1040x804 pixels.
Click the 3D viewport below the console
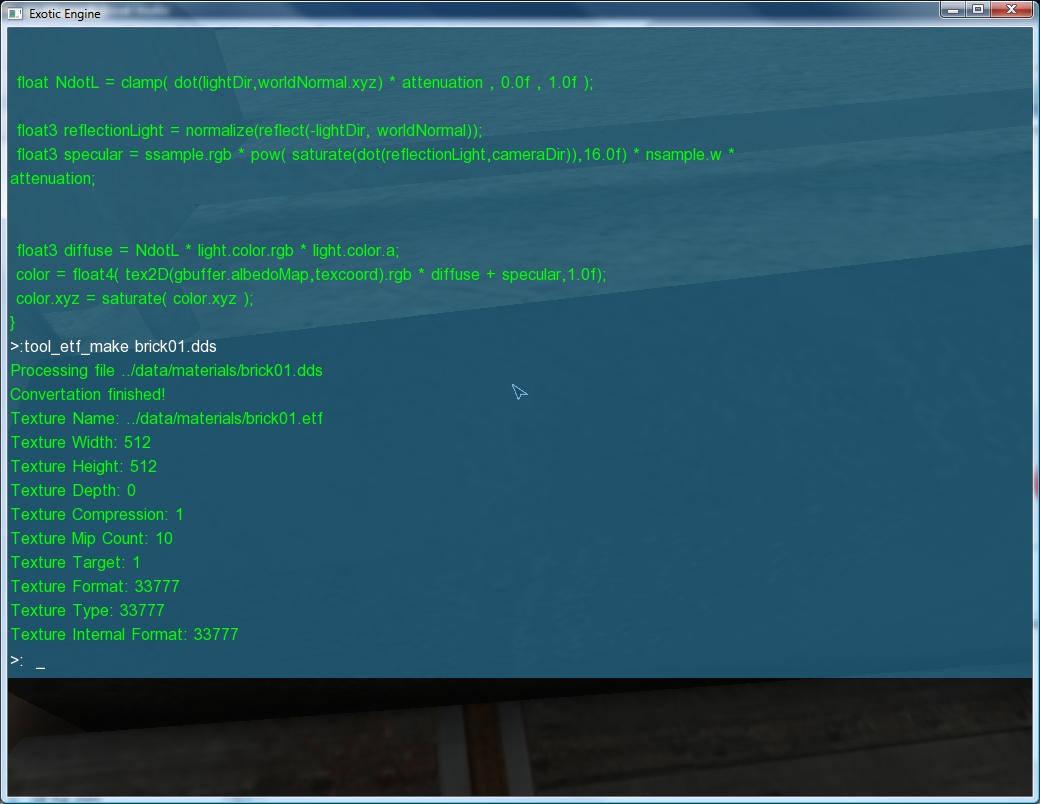pyautogui.click(x=520, y=740)
